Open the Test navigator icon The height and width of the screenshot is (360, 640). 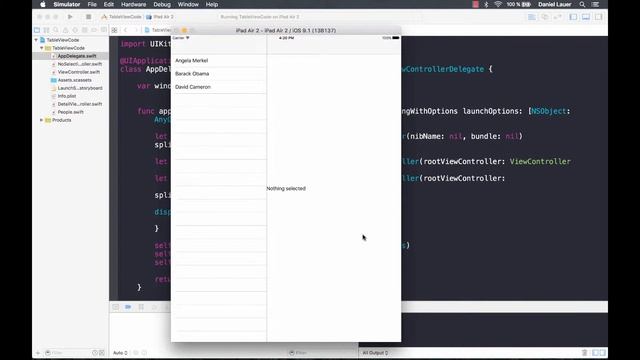[75, 30]
